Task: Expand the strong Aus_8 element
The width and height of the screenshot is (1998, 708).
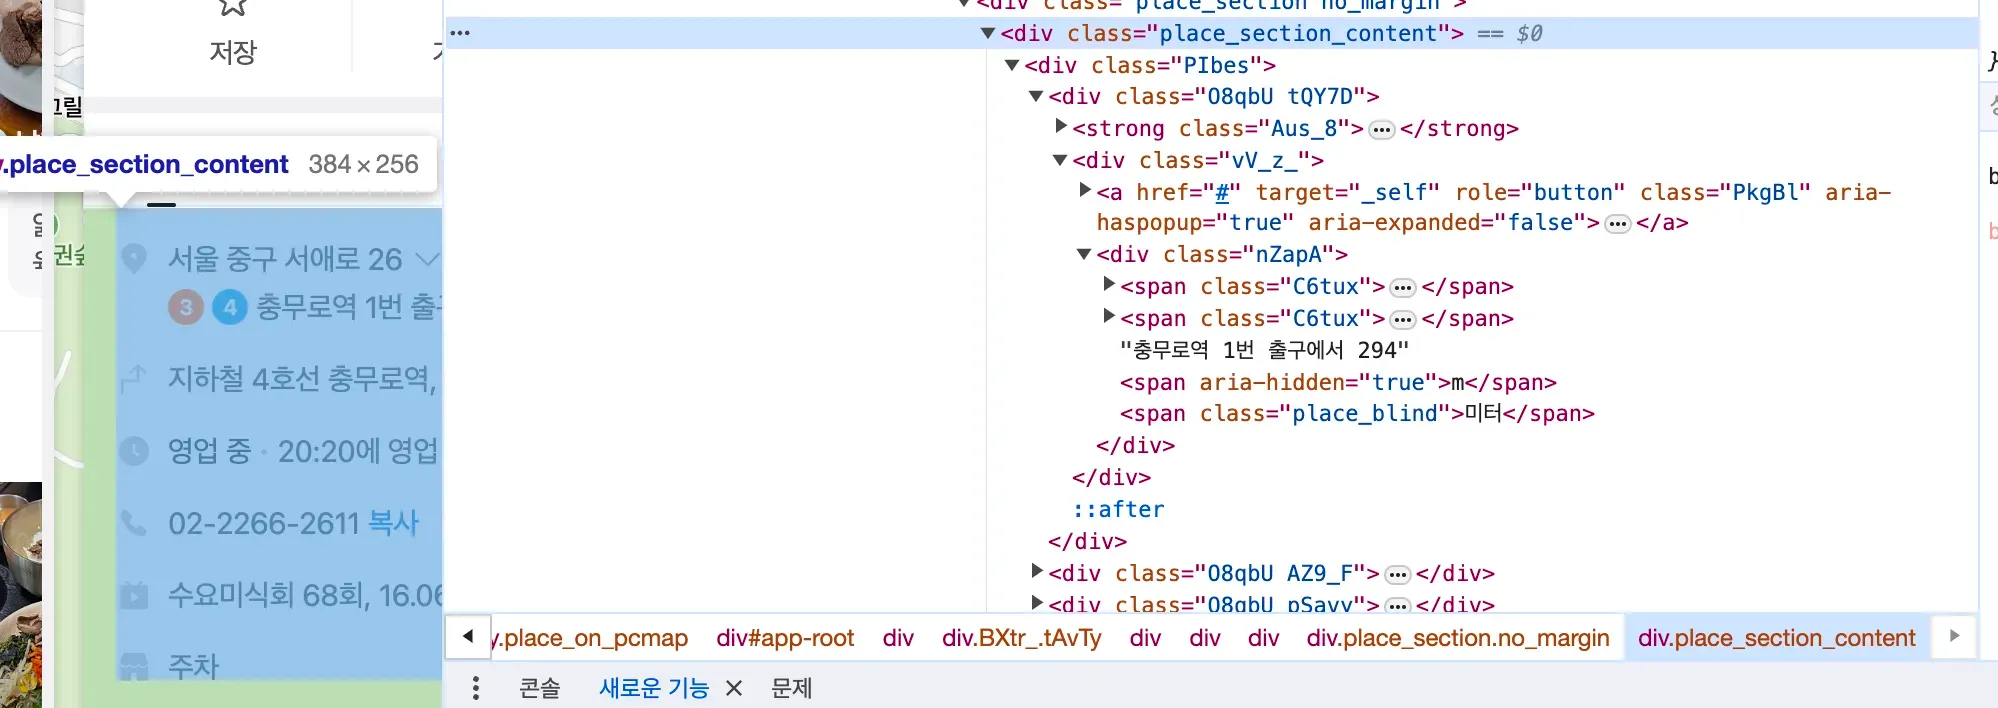Action: 1061,127
